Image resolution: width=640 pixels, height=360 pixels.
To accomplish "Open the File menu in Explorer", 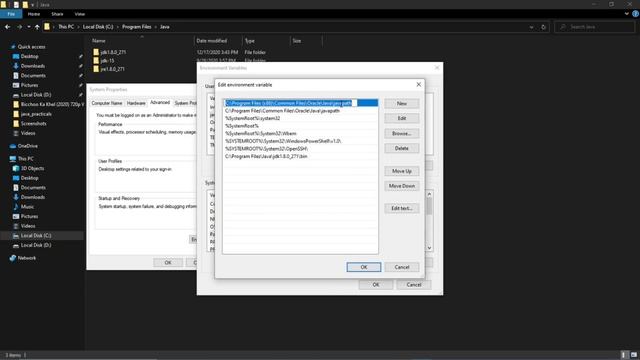I will (x=11, y=14).
